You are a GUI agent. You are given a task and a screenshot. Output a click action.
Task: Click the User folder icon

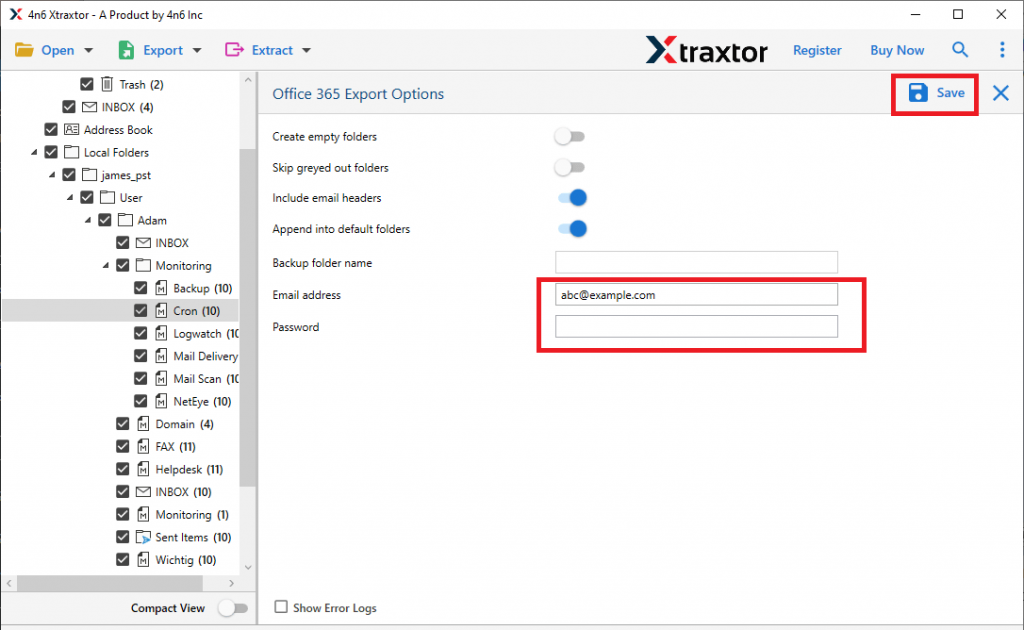(108, 197)
